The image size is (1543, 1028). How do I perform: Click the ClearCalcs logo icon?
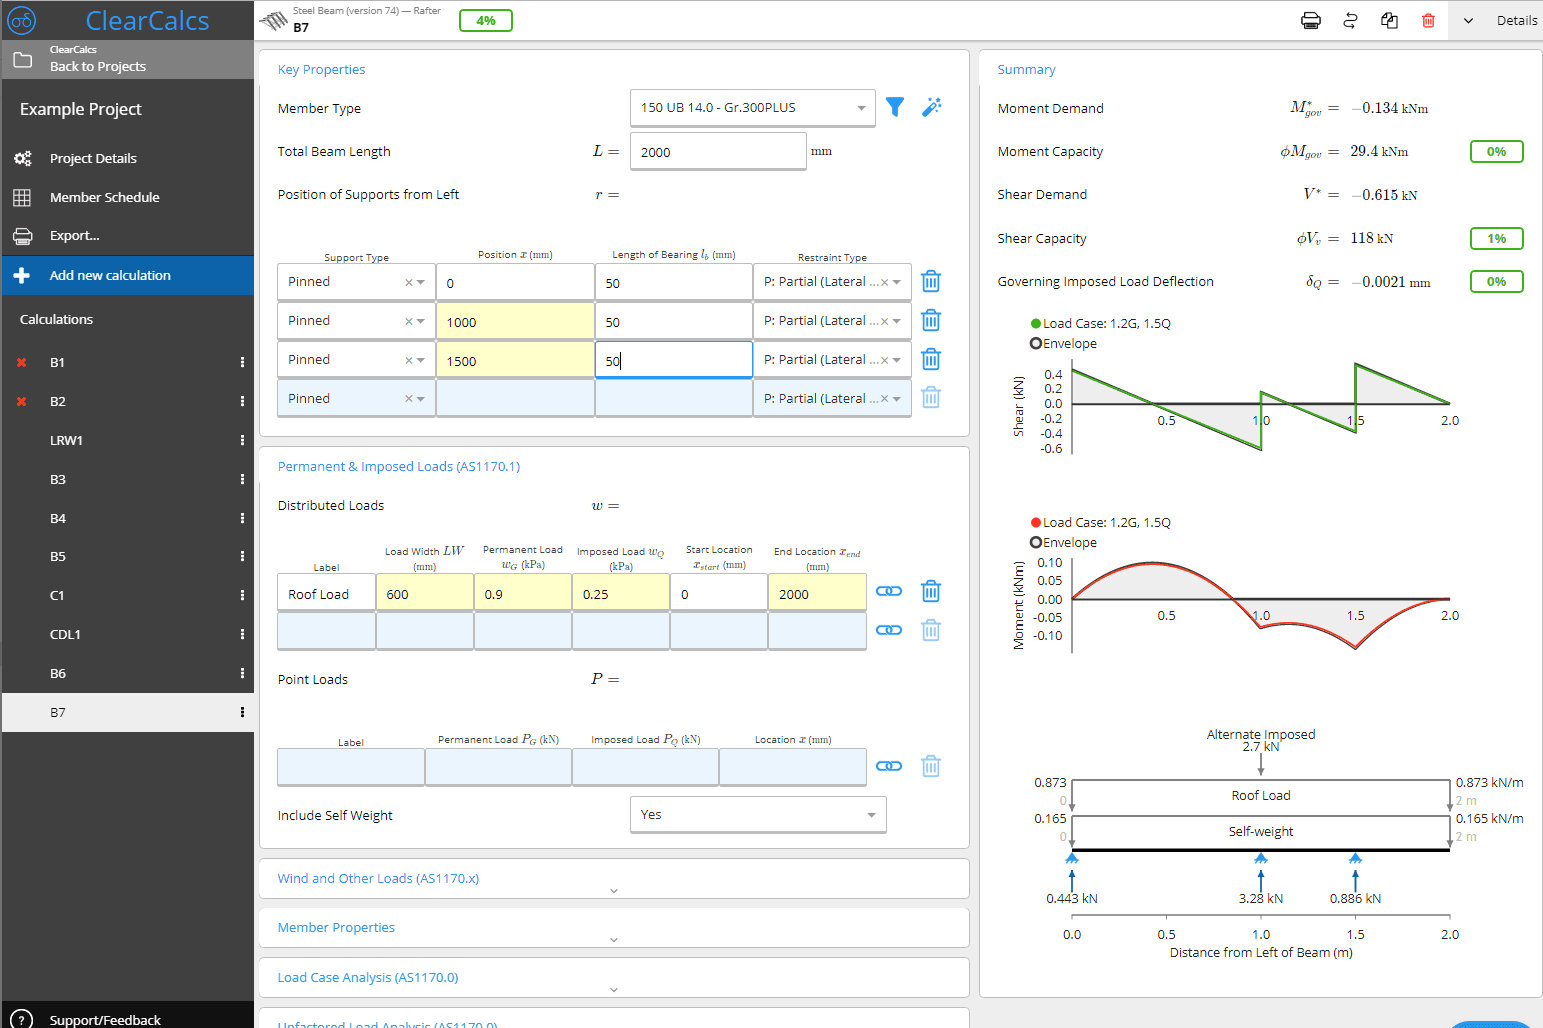pos(21,19)
